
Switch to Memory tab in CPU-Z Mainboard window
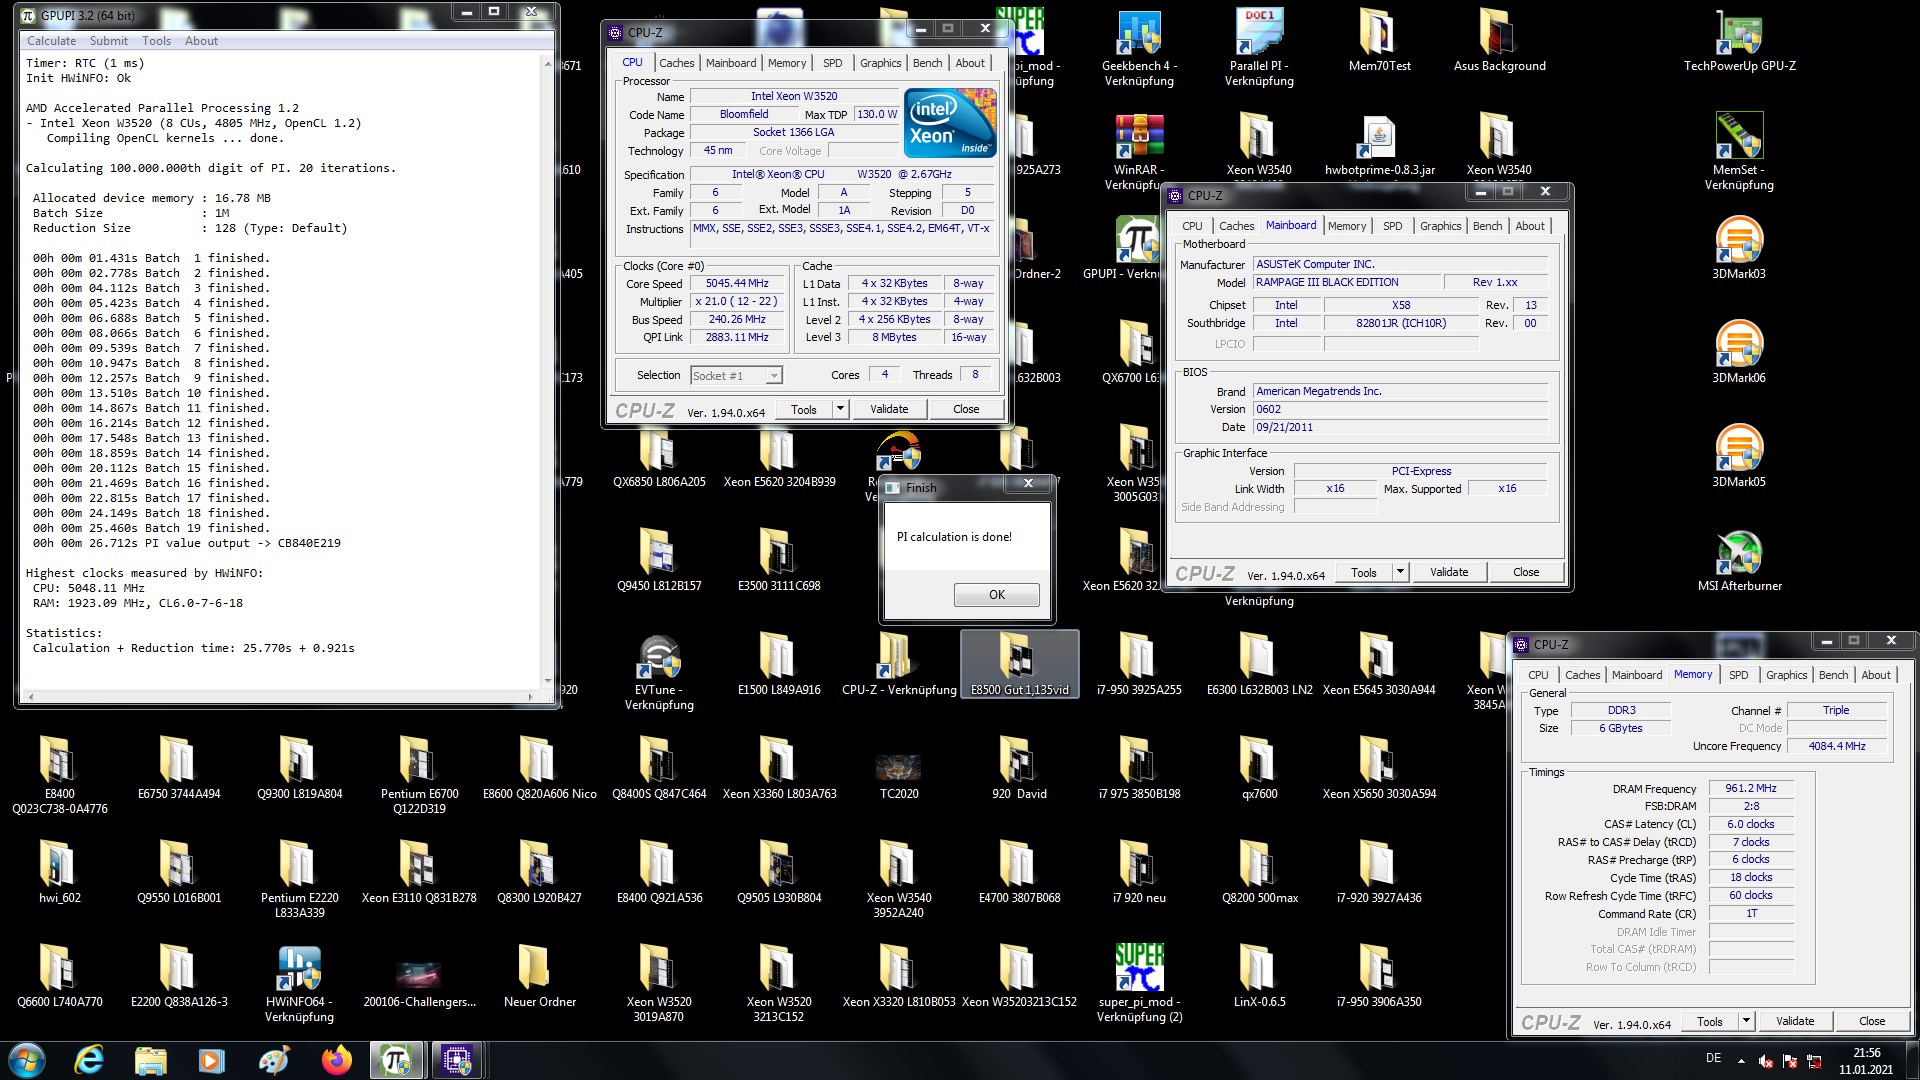pyautogui.click(x=1346, y=226)
